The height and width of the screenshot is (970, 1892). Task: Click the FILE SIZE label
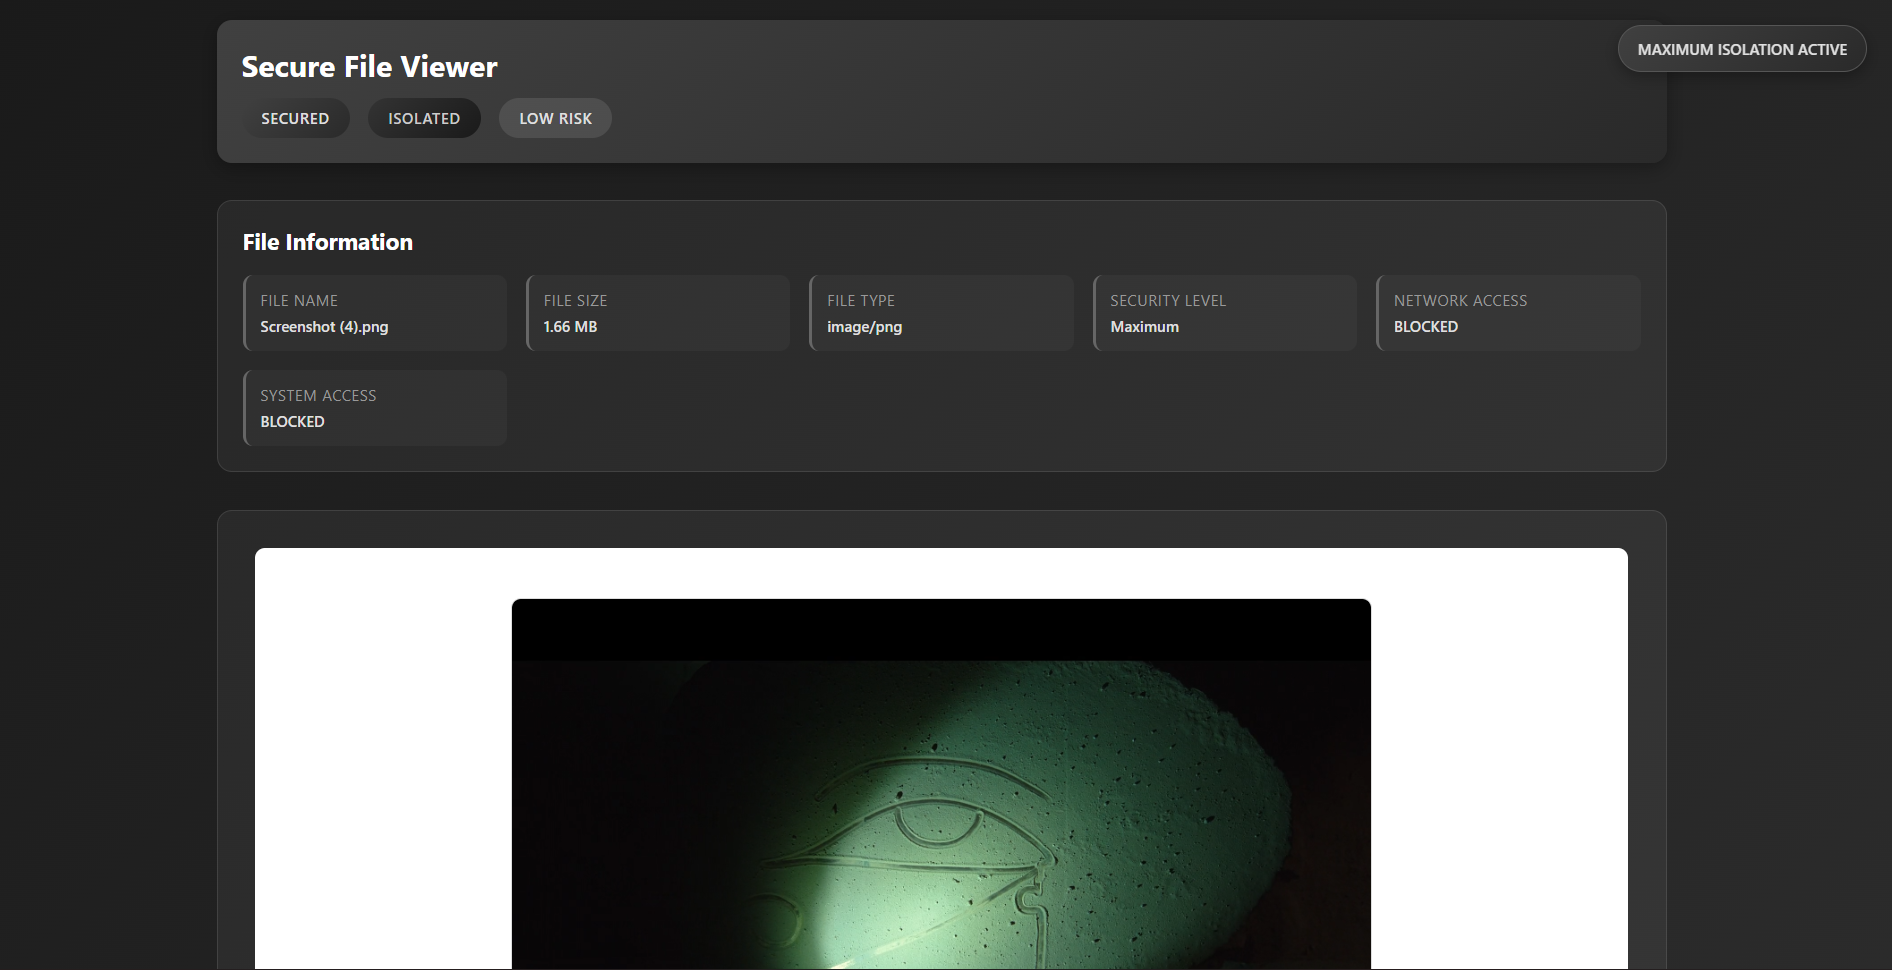tap(575, 300)
